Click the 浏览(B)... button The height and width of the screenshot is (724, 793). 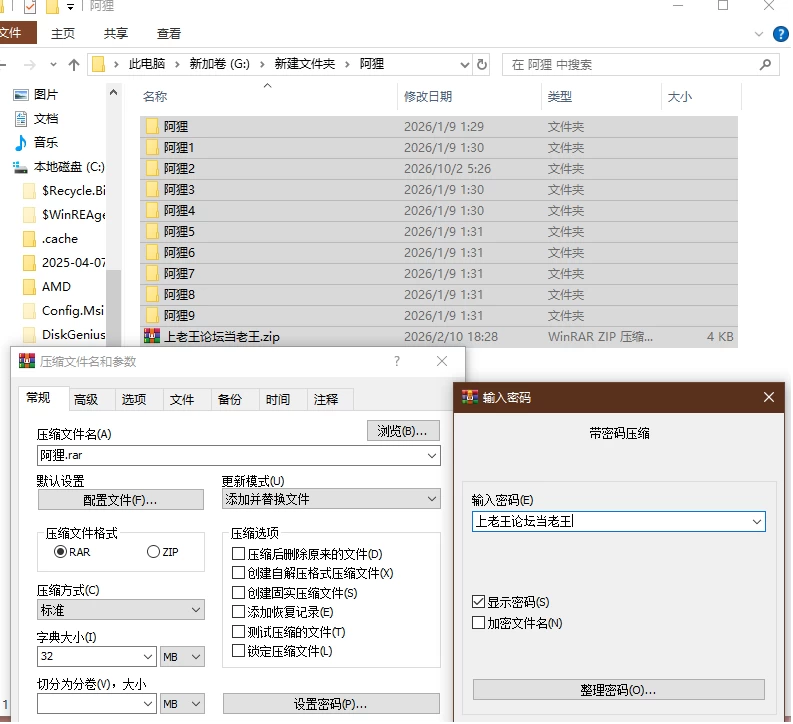(x=403, y=431)
